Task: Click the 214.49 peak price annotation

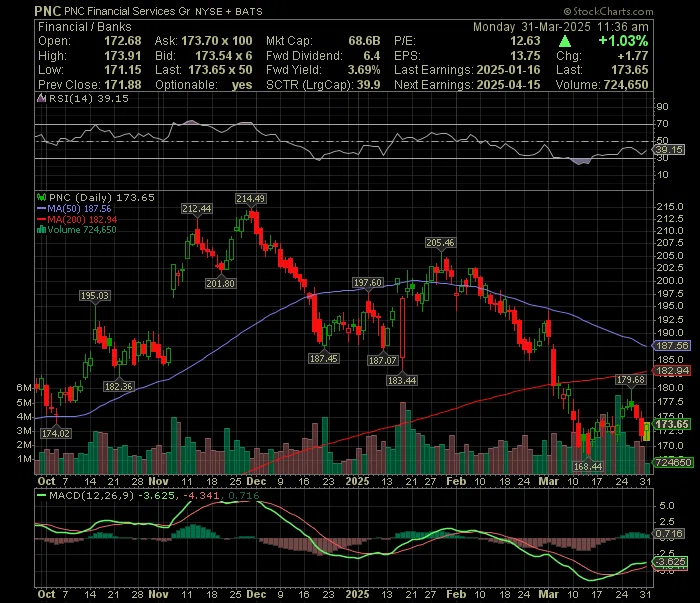Action: tap(250, 199)
